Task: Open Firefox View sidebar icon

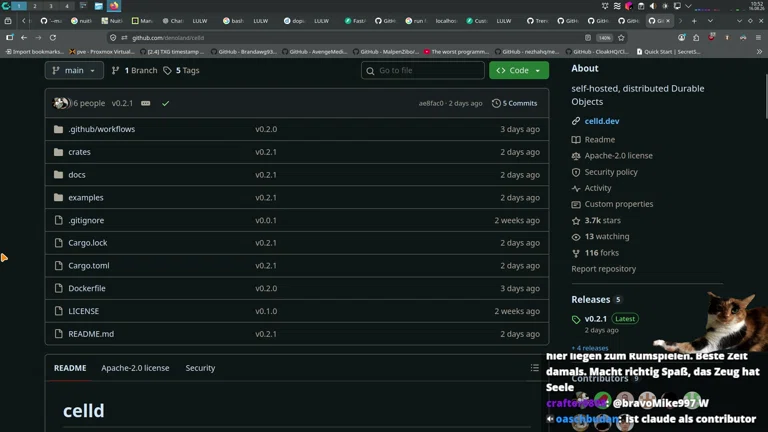Action: (8, 21)
